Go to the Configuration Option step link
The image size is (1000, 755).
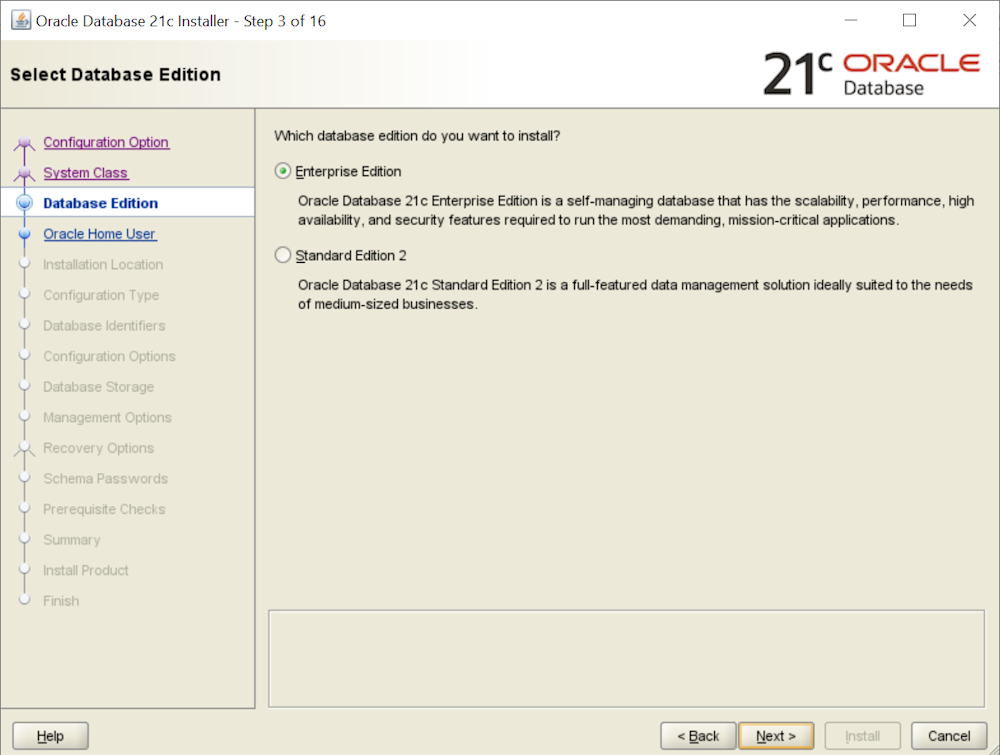pos(106,142)
